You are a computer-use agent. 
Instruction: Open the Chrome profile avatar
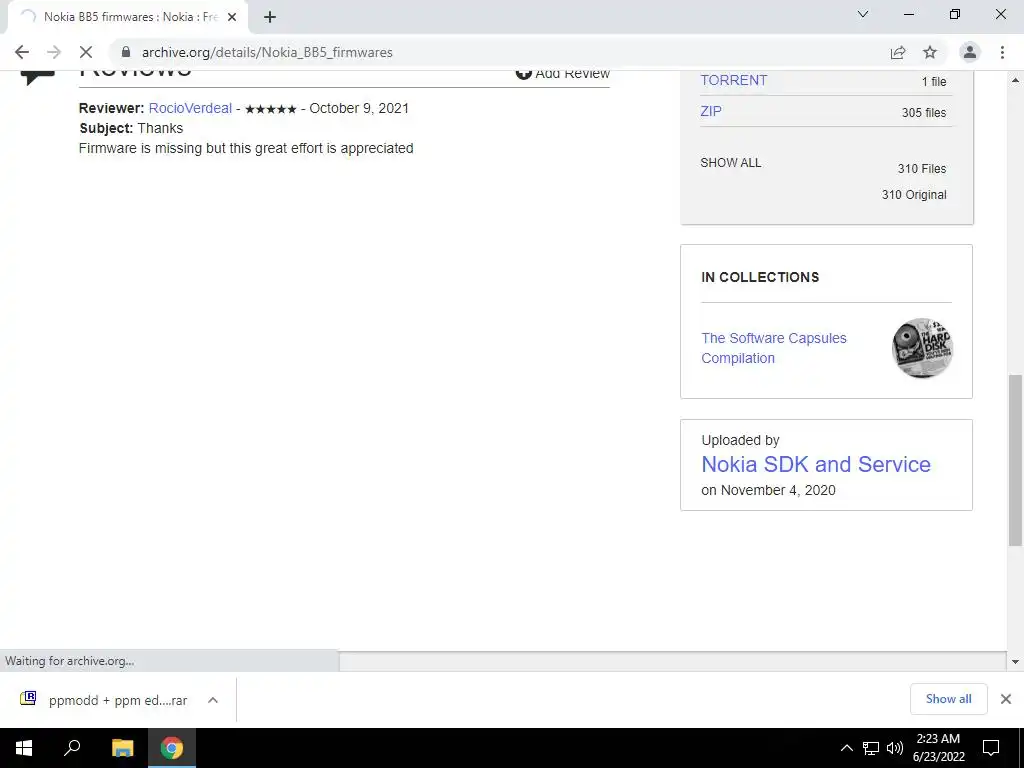970,52
